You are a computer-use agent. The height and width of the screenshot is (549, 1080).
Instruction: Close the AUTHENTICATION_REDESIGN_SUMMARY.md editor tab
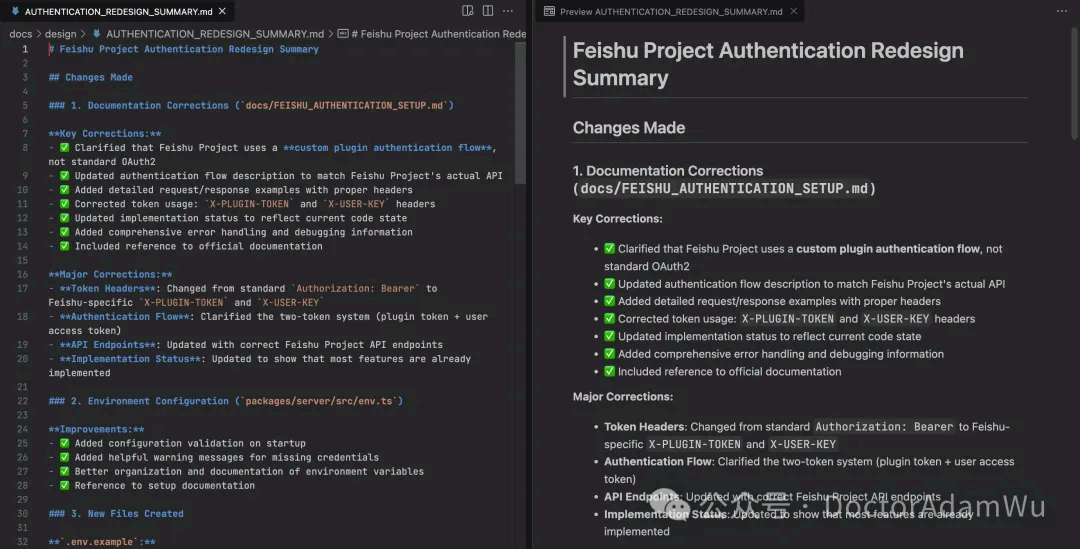222,11
